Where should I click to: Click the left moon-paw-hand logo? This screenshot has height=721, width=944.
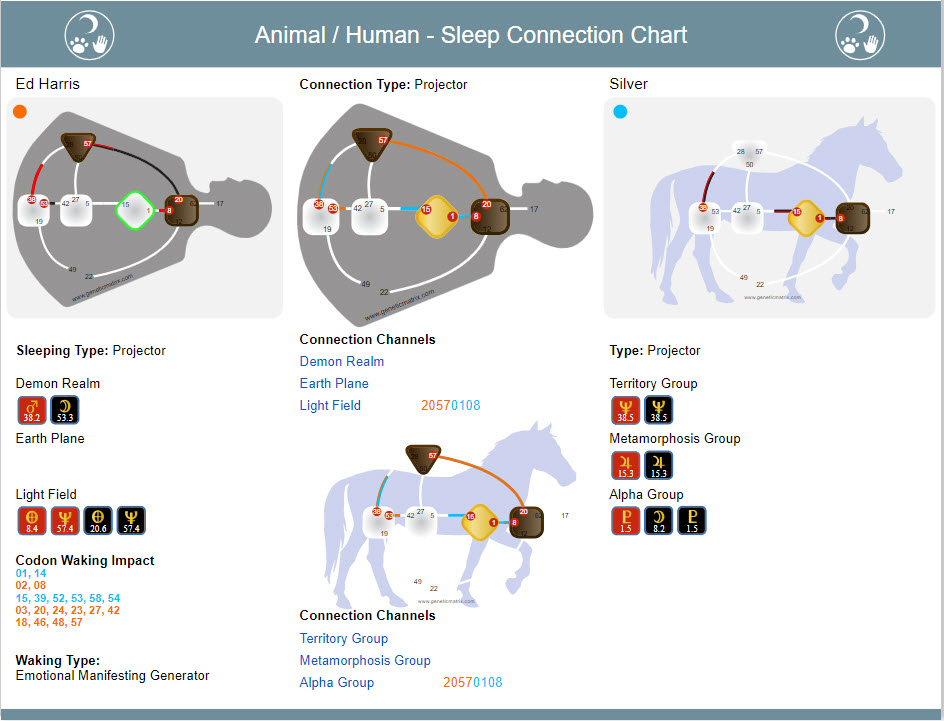coord(89,35)
